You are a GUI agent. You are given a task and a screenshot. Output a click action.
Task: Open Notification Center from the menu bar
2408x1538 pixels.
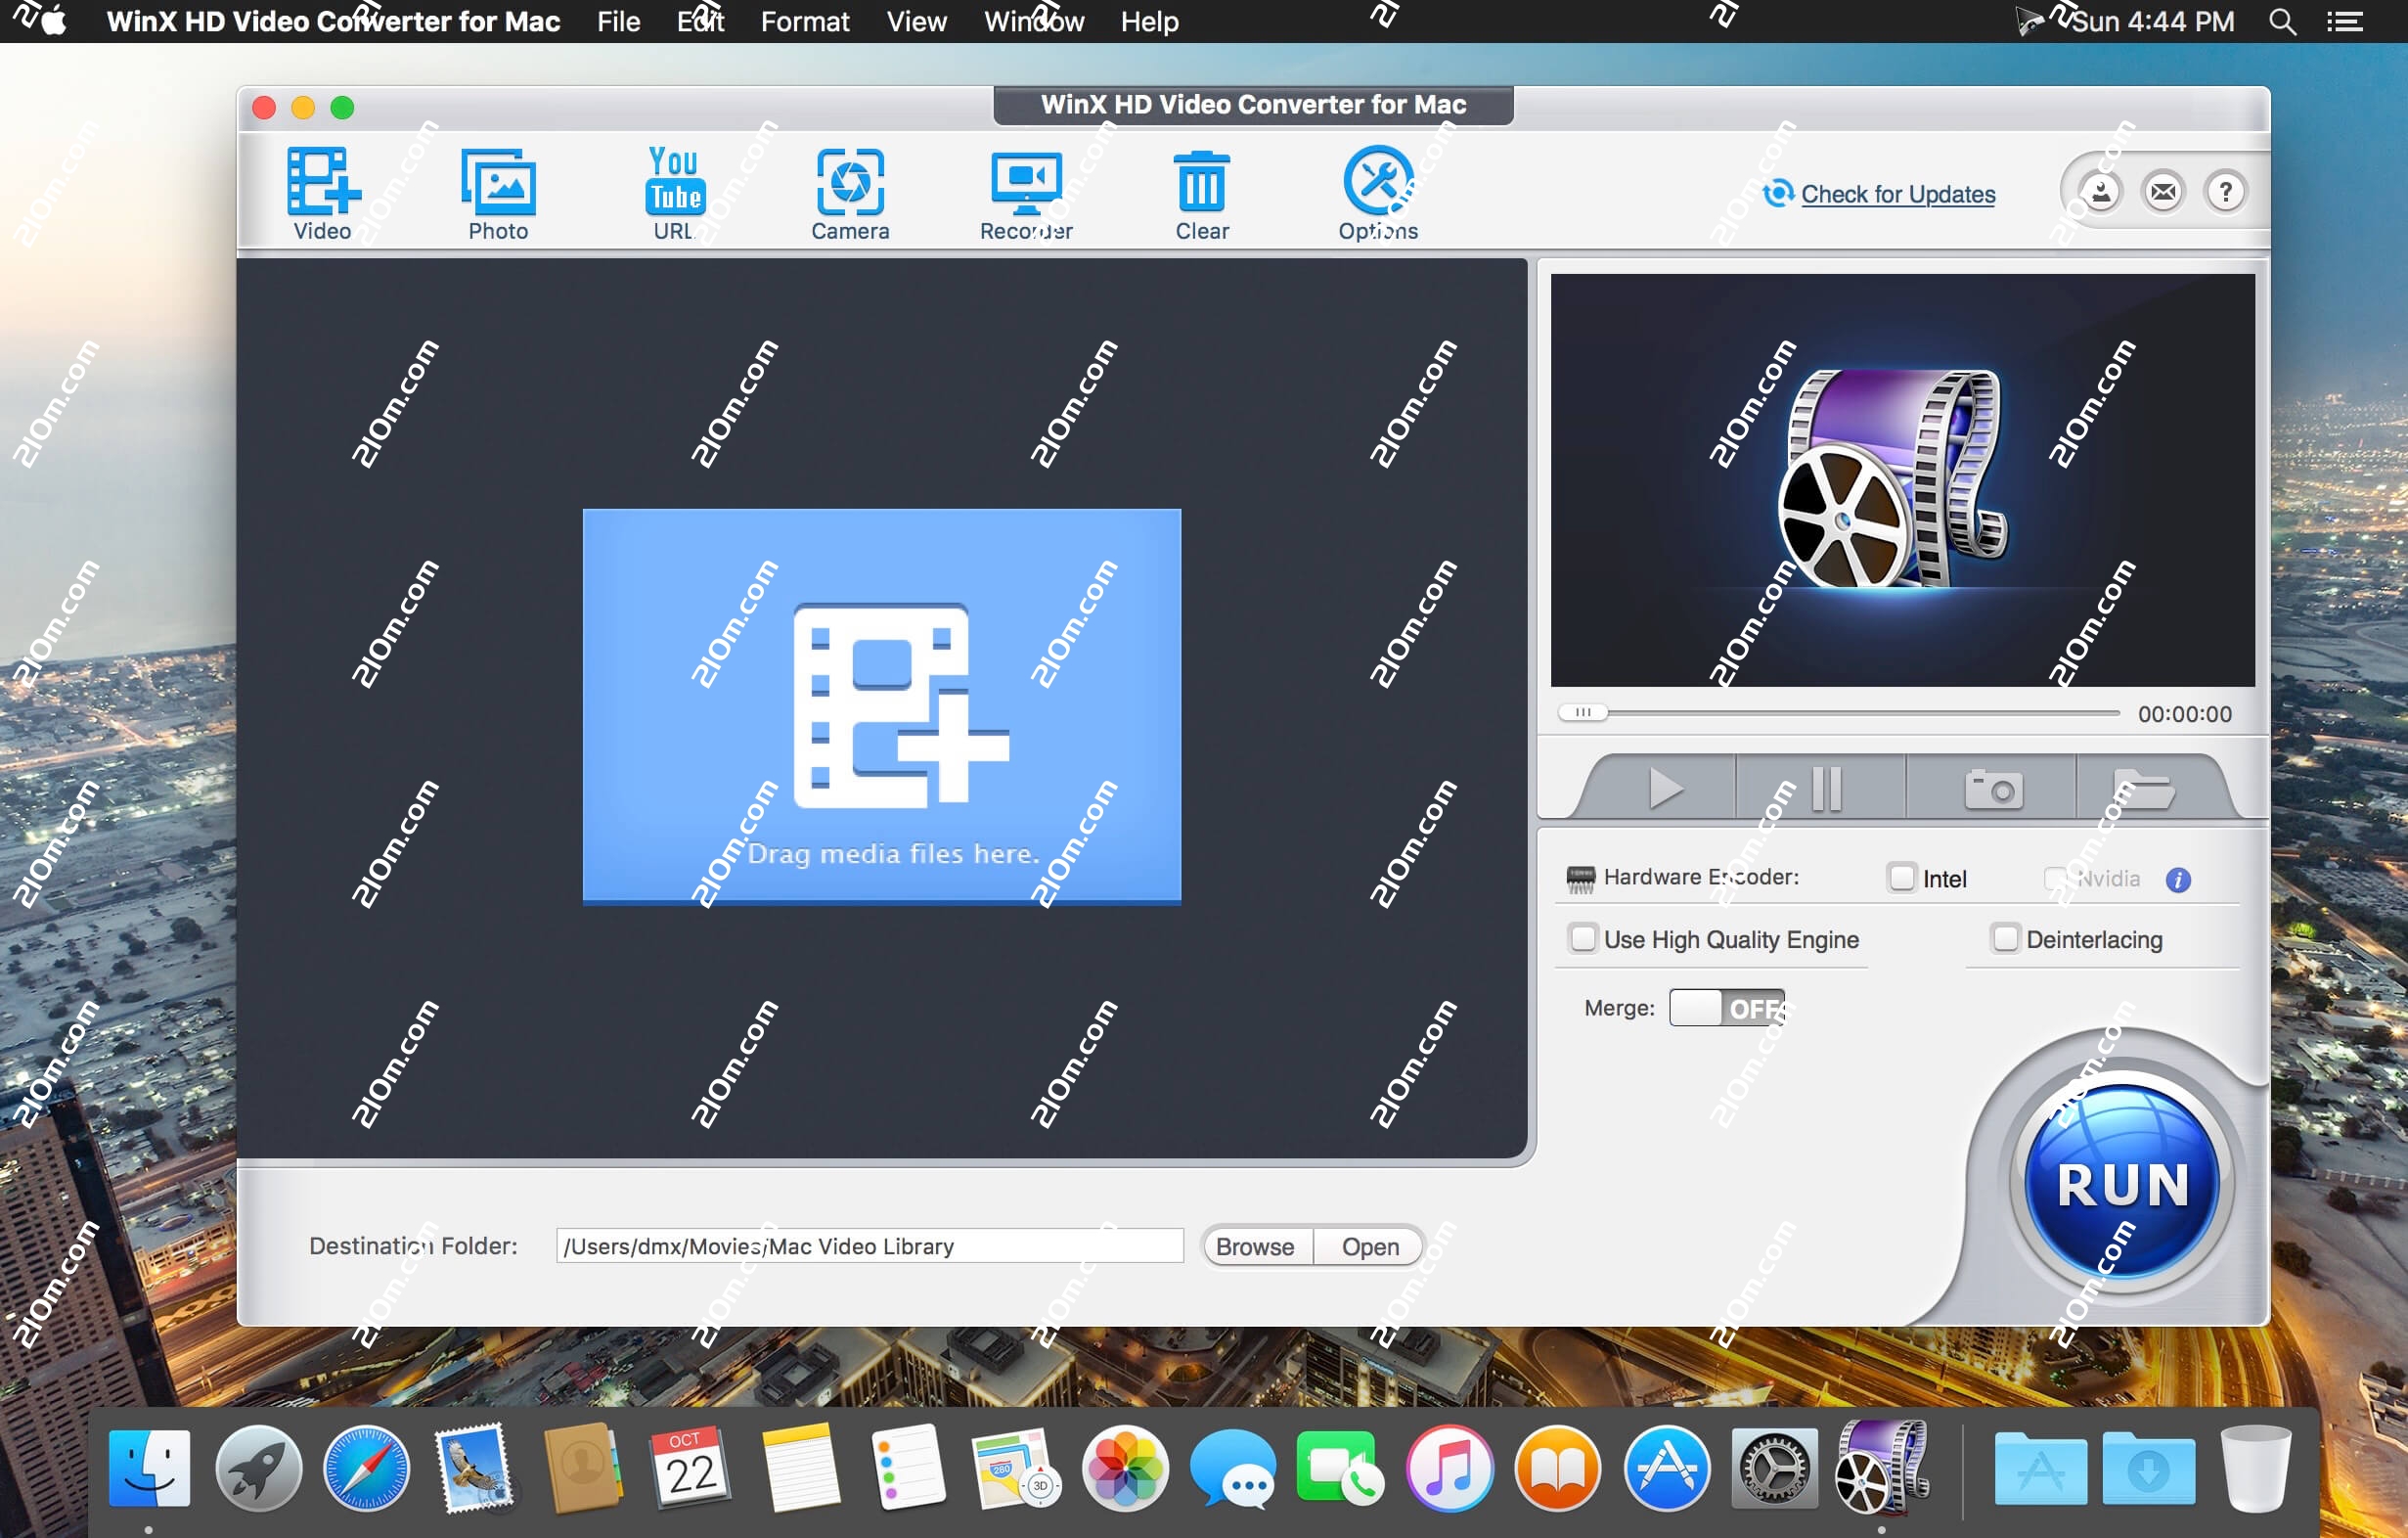click(x=2346, y=21)
